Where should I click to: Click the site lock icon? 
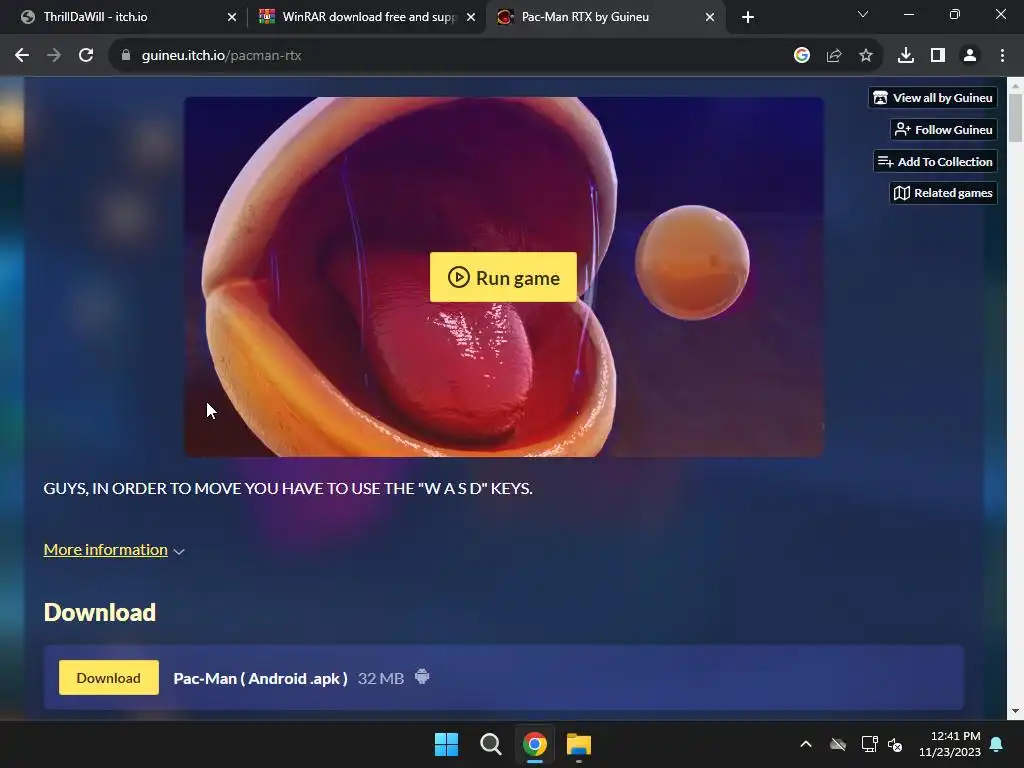point(126,56)
